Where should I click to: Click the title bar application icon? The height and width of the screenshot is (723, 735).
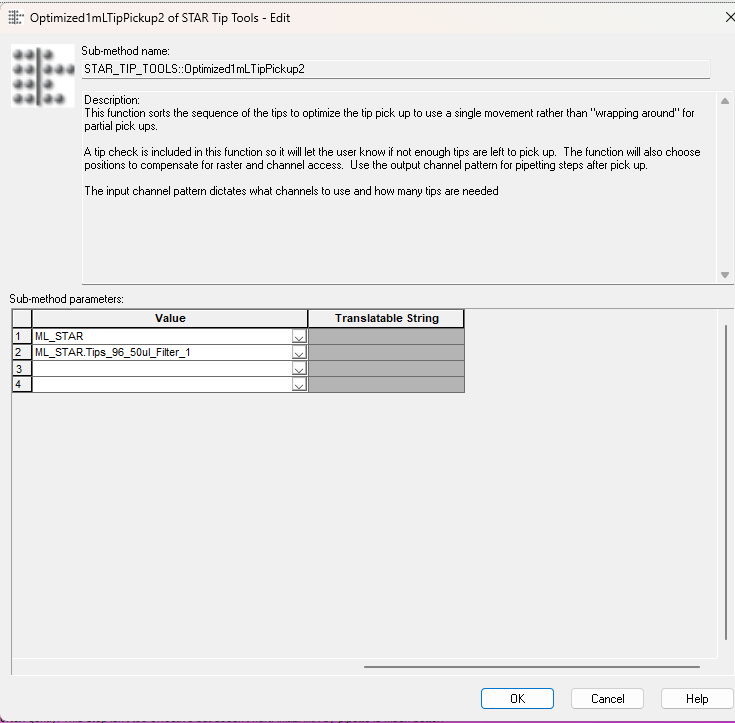tap(15, 17)
